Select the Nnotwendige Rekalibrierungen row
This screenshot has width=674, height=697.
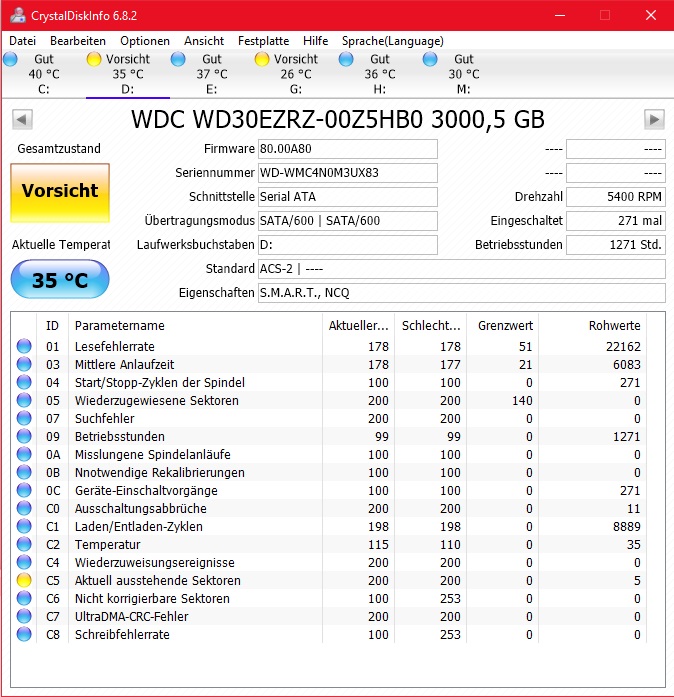[329, 473]
